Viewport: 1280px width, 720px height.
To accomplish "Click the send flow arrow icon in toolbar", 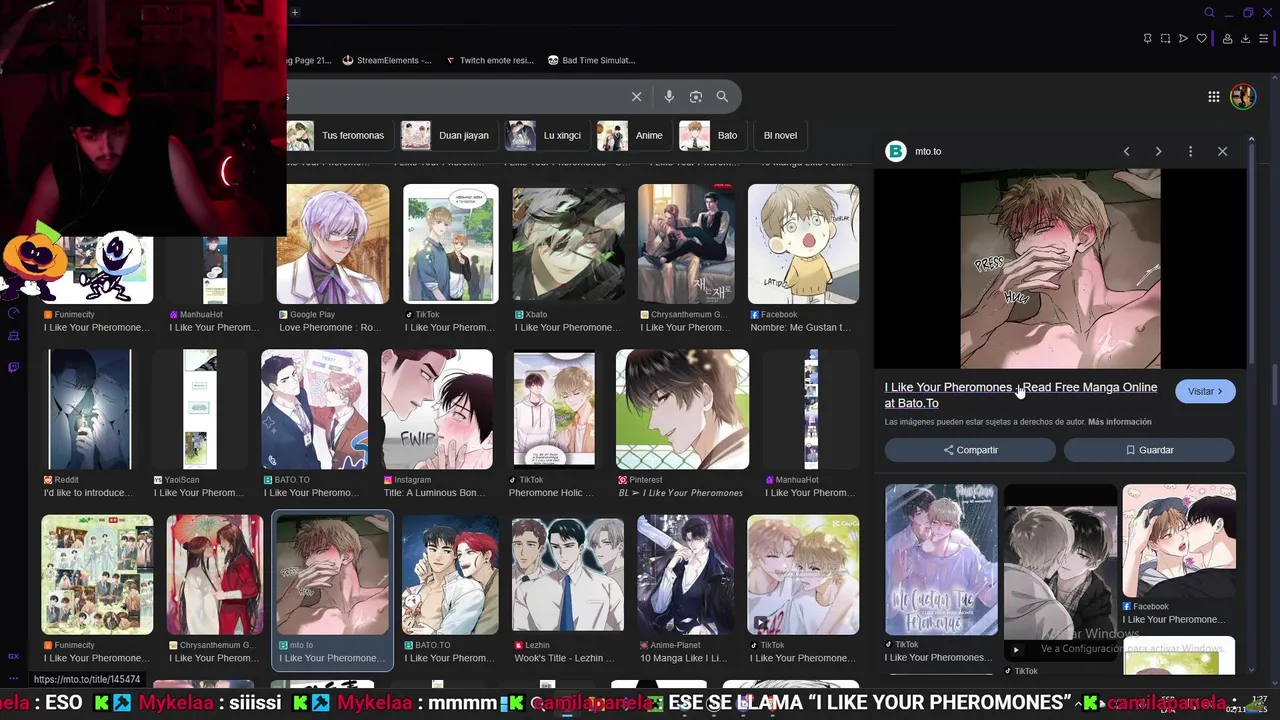I will coord(1183,39).
